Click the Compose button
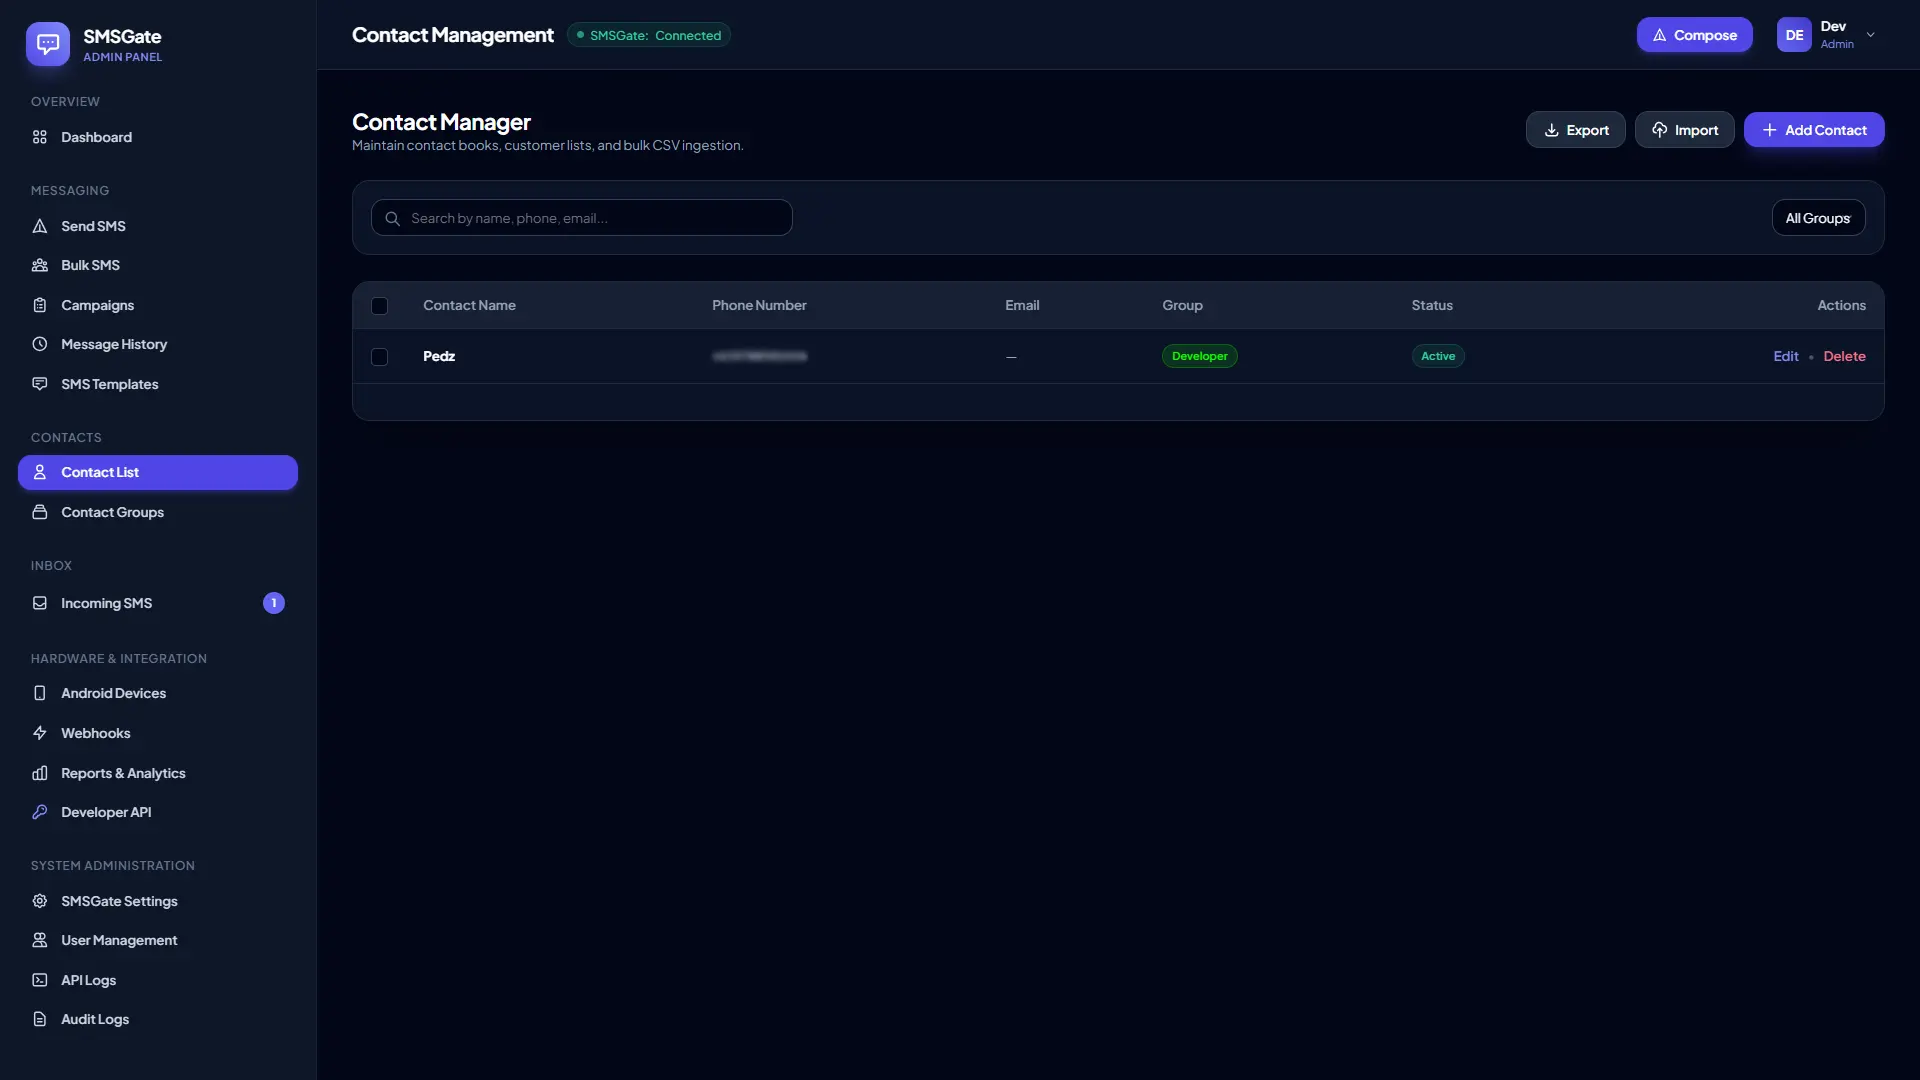Image resolution: width=1920 pixels, height=1080 pixels. pyautogui.click(x=1694, y=35)
